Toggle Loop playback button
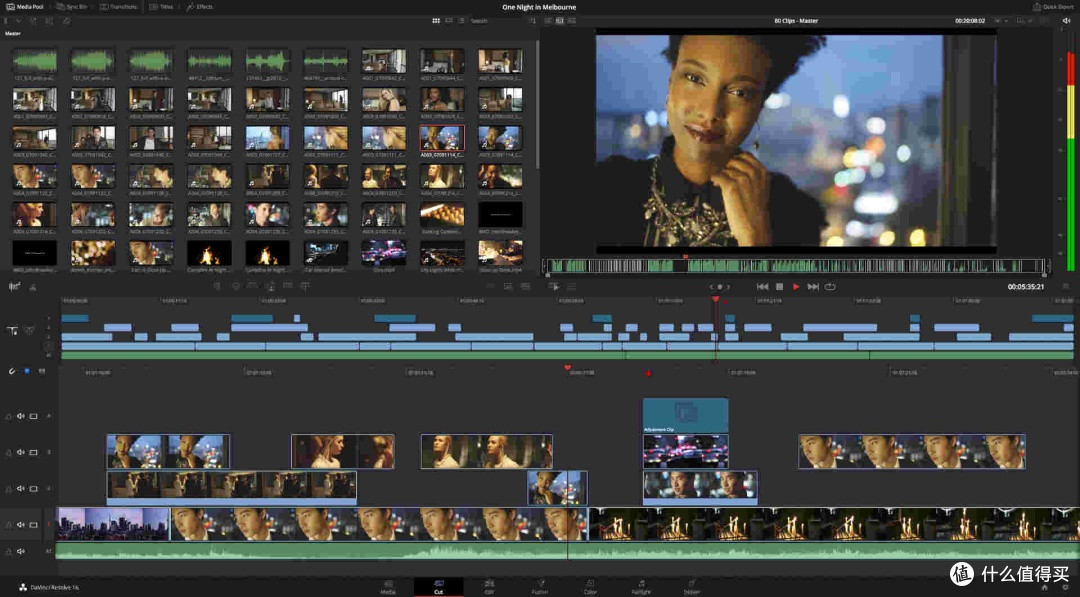This screenshot has width=1080, height=597. click(x=830, y=286)
